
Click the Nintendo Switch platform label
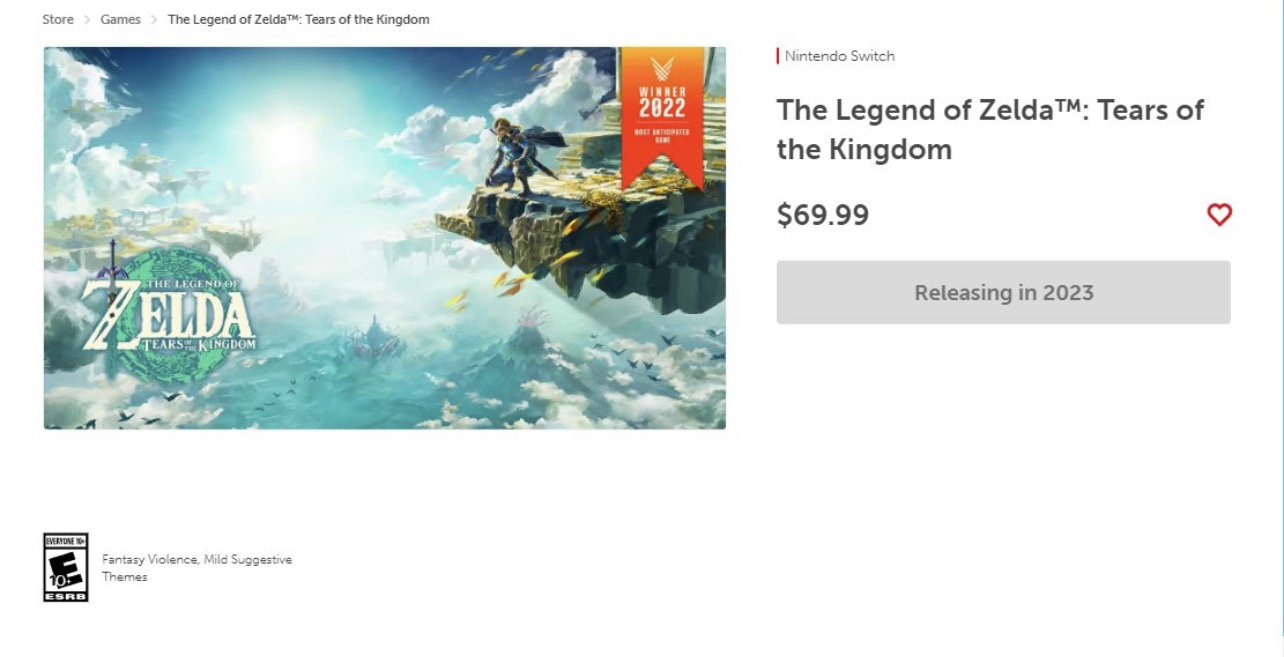(x=839, y=56)
